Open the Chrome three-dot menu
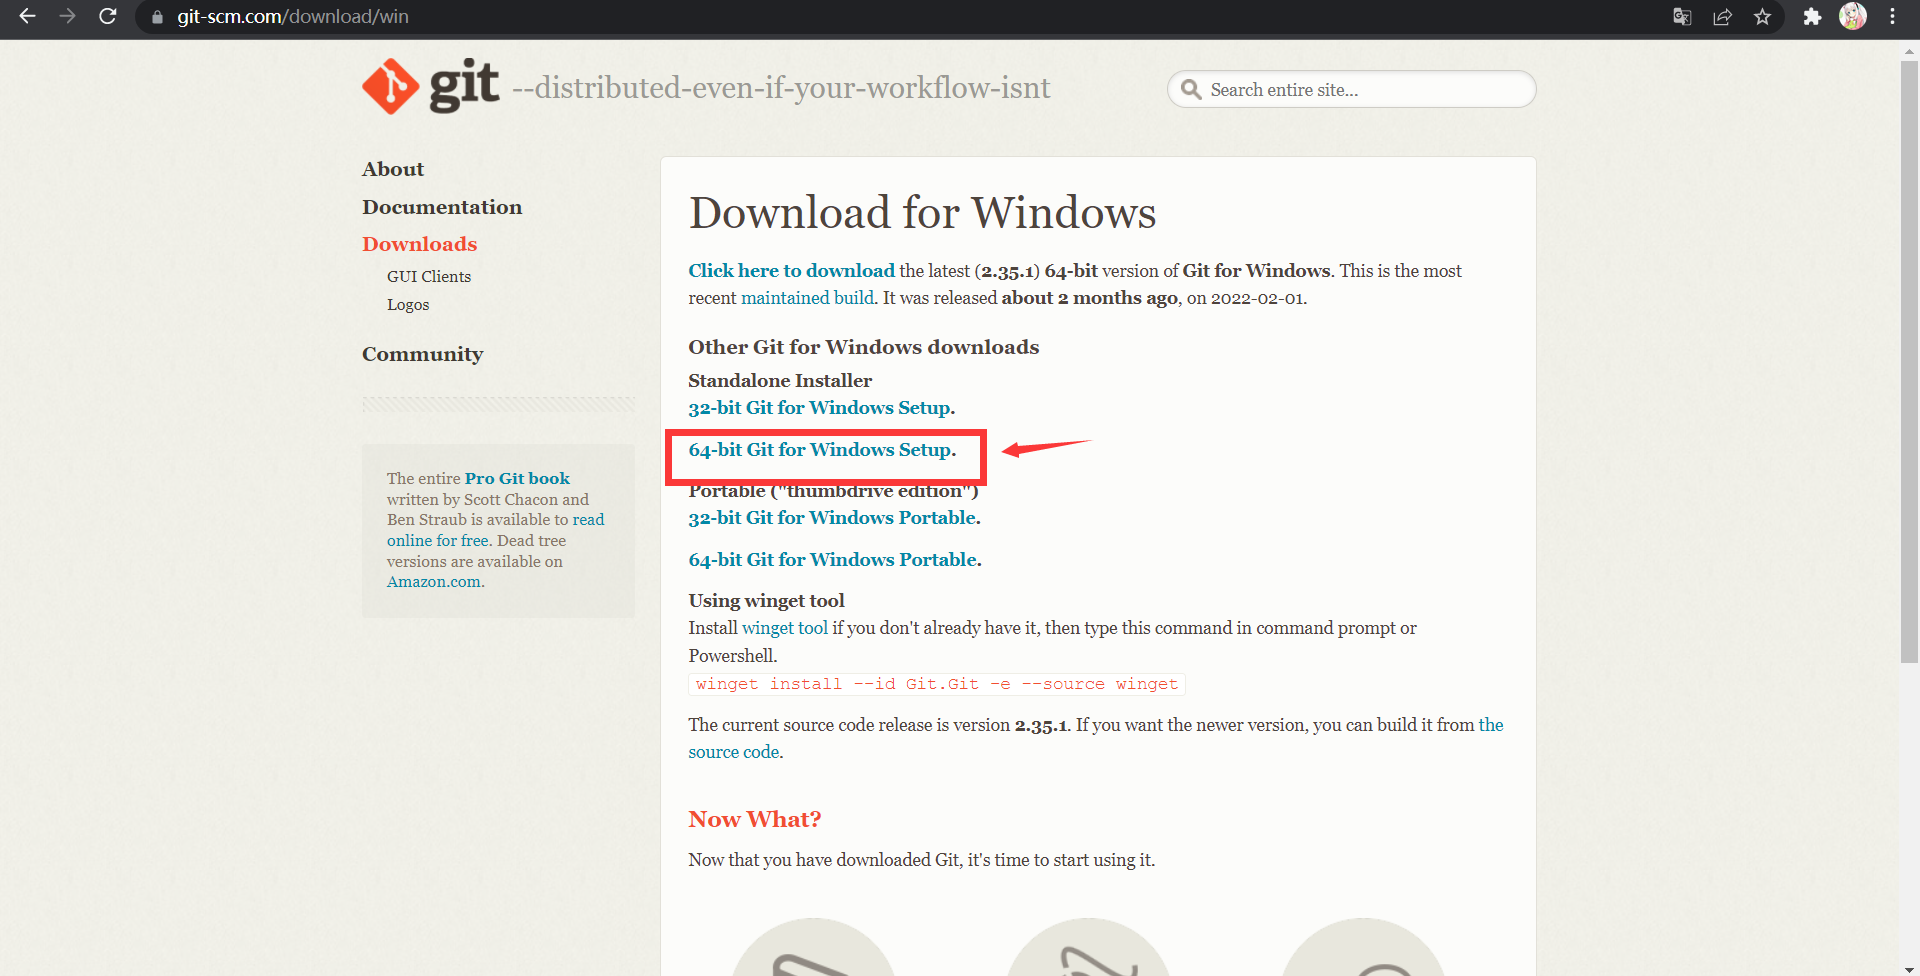Image resolution: width=1920 pixels, height=976 pixels. click(1892, 17)
